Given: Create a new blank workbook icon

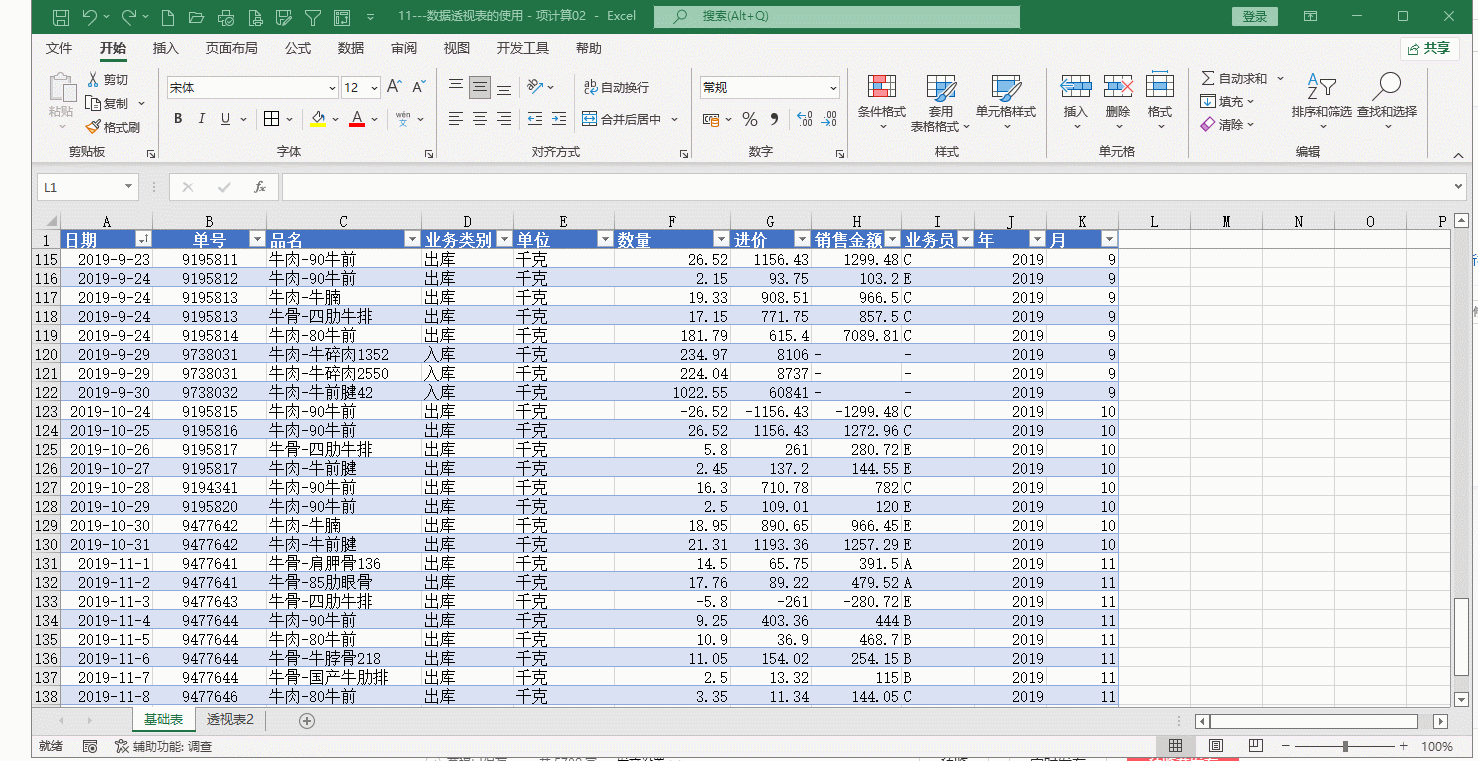Looking at the screenshot, I should (168, 17).
